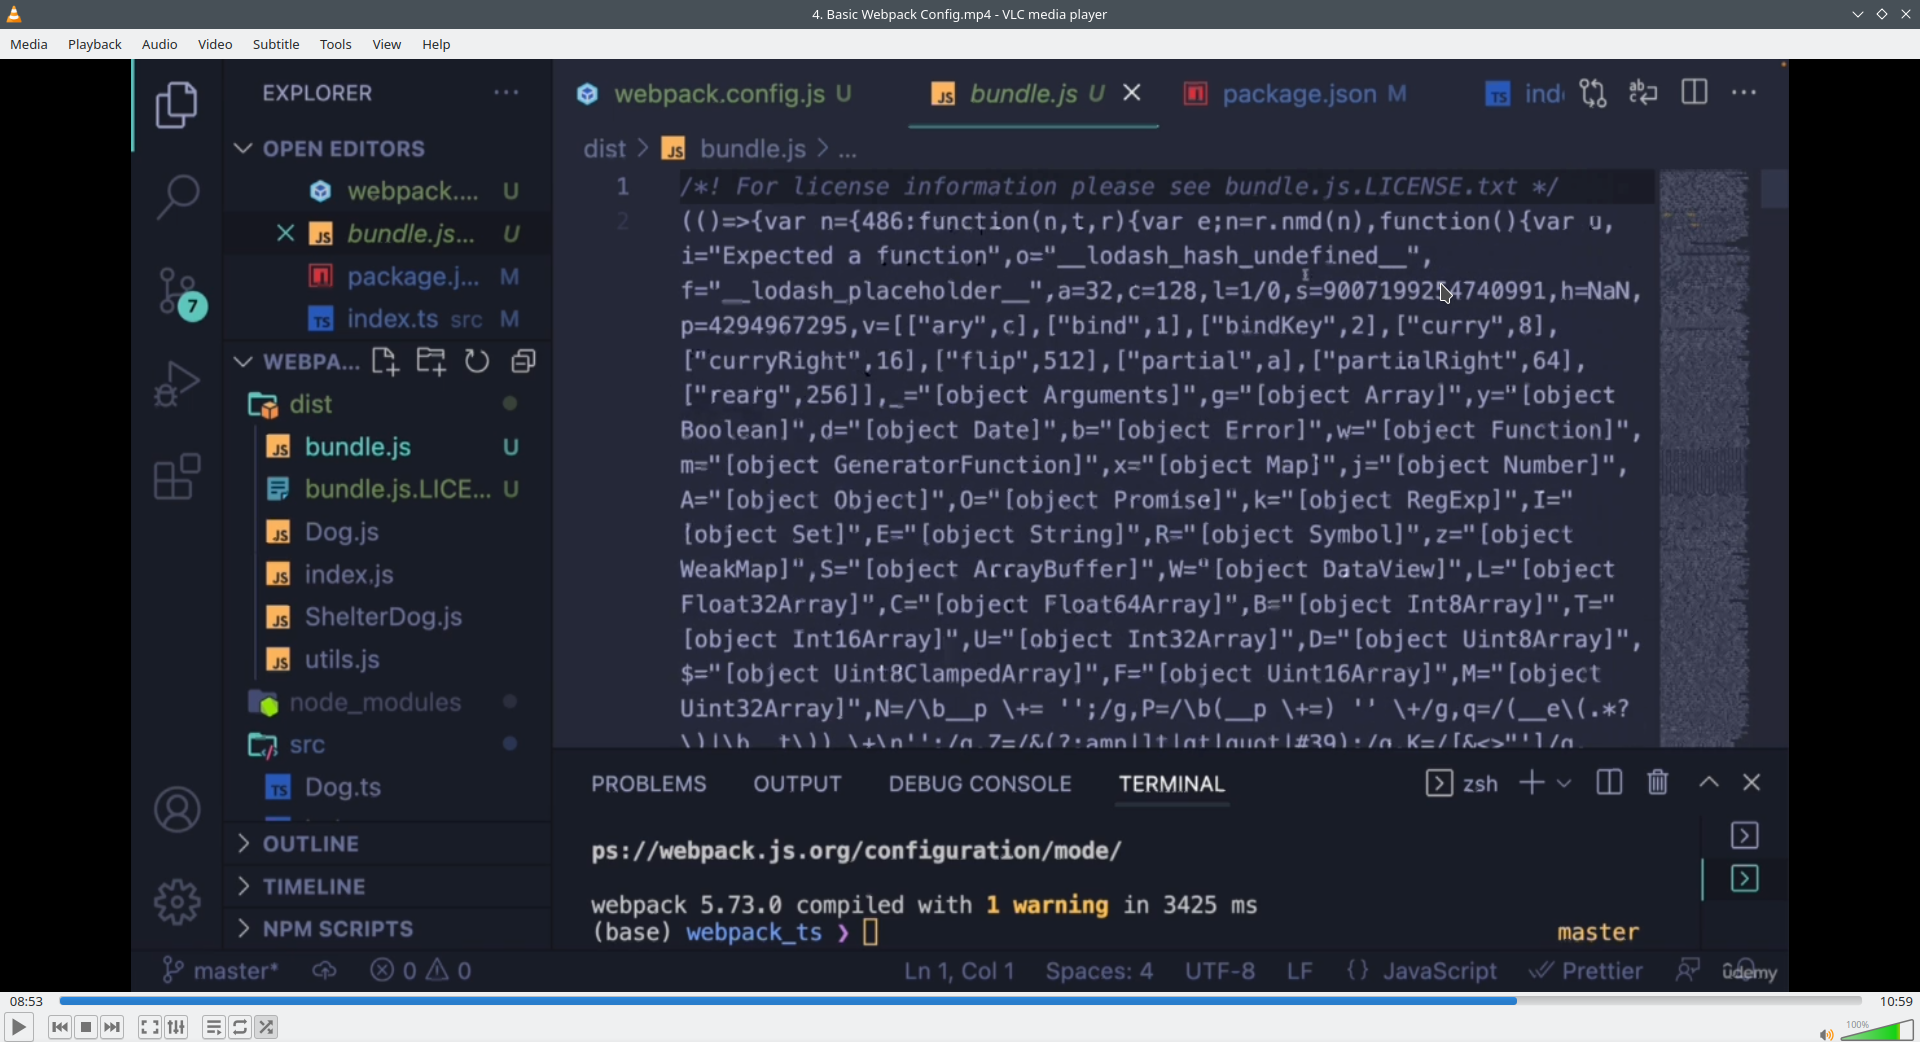Expand the Outline section
This screenshot has height=1042, width=1920.
tap(243, 844)
